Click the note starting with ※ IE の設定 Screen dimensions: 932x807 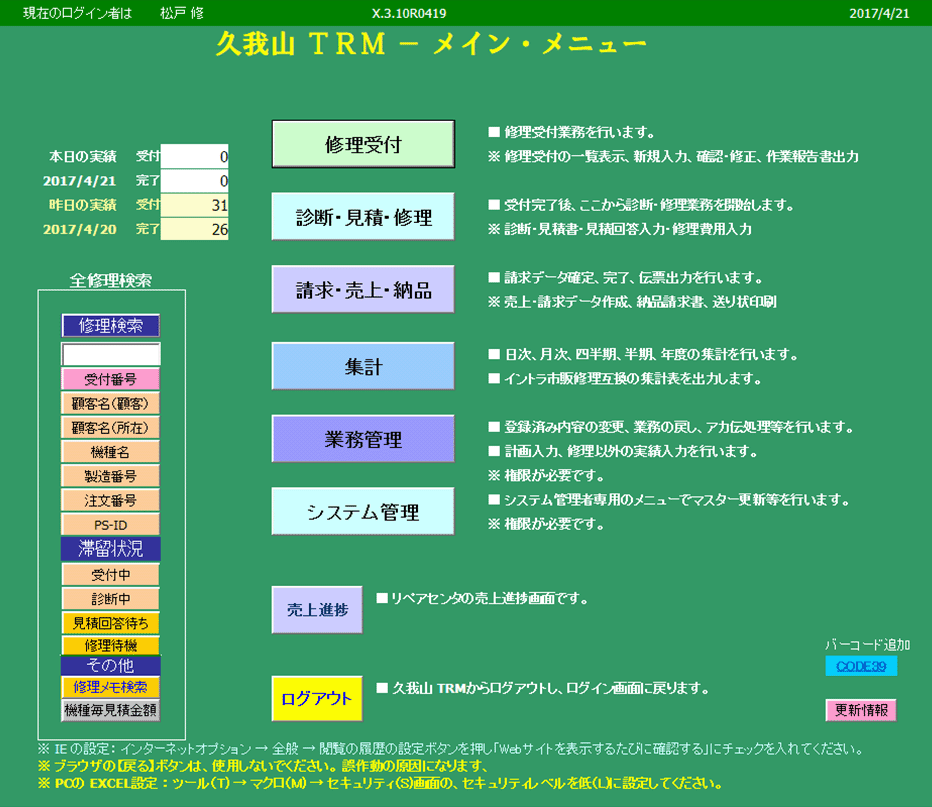coord(450,748)
